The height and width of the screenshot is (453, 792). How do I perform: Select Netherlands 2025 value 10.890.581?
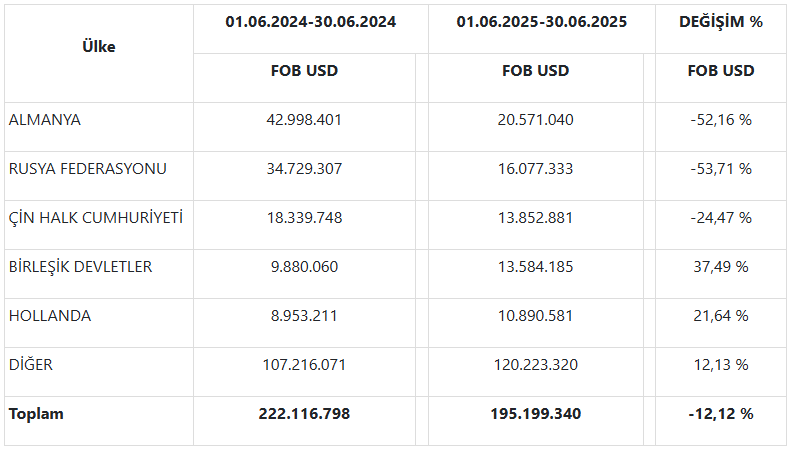click(535, 315)
